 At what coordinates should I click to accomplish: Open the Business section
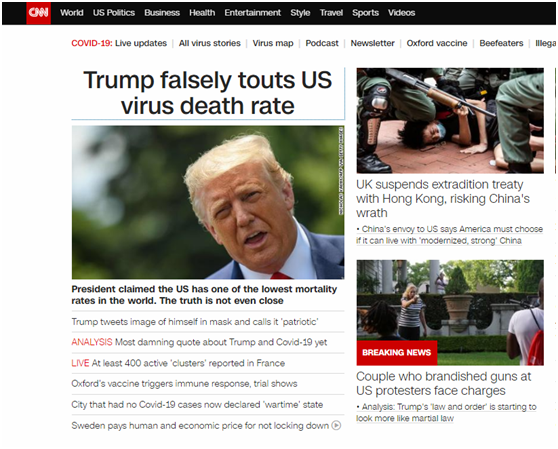click(x=162, y=13)
